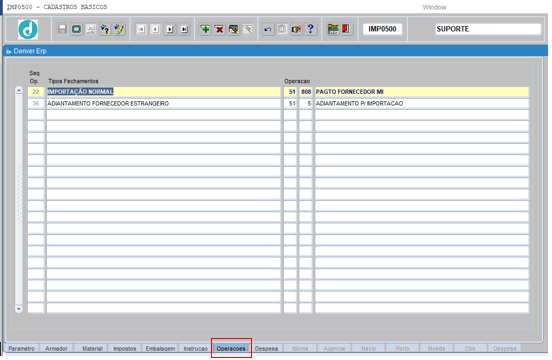Image resolution: width=552 pixels, height=360 pixels.
Task: Click ADIANTAMENTO P/ IMPORTACAO description field
Action: click(x=422, y=103)
